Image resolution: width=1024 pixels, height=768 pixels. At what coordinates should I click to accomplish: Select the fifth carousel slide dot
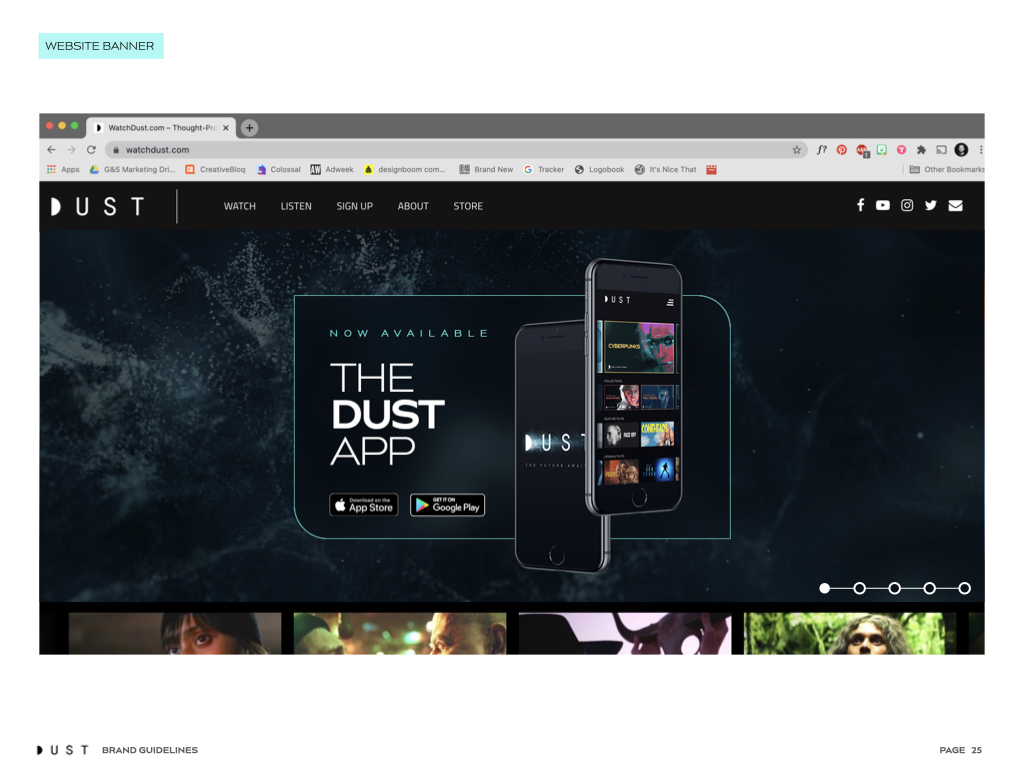(965, 588)
